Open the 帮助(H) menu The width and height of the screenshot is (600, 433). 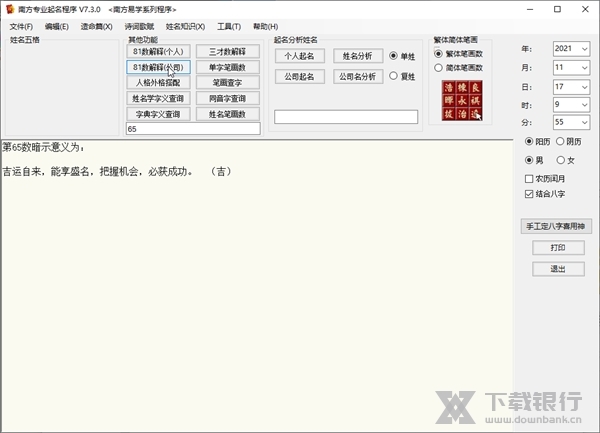[266, 26]
